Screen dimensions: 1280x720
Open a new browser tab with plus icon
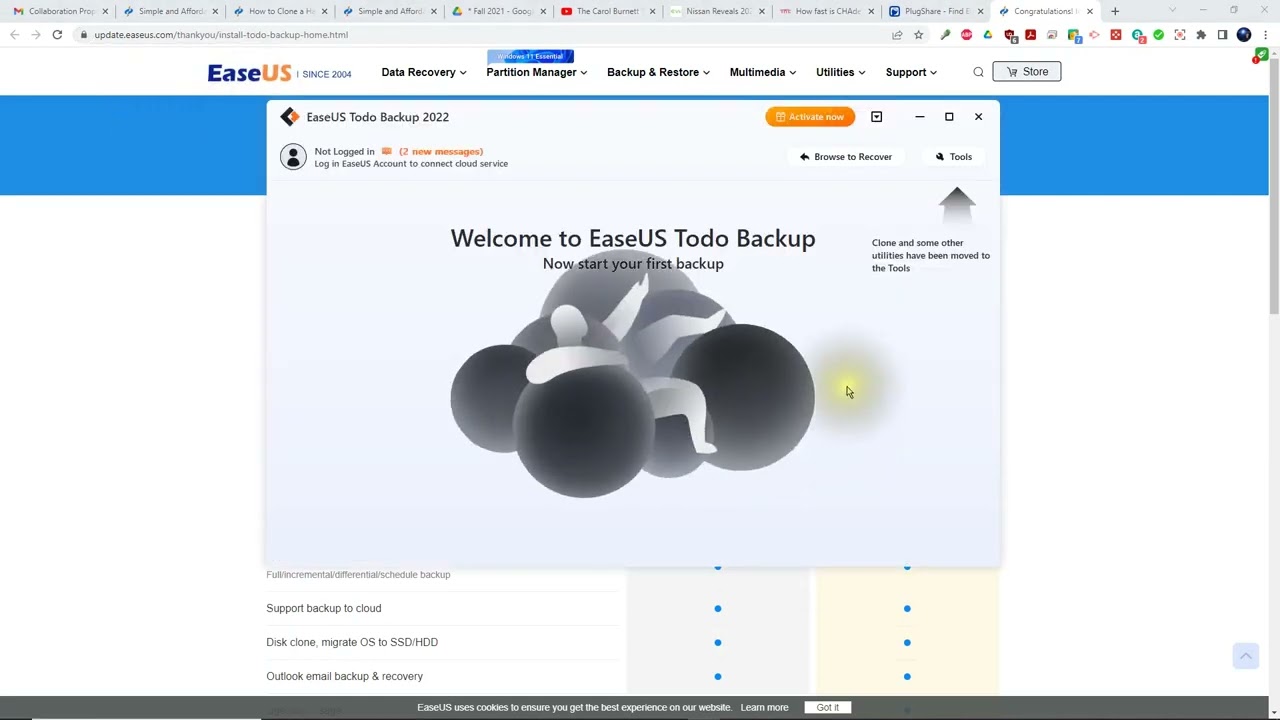[x=1115, y=11]
